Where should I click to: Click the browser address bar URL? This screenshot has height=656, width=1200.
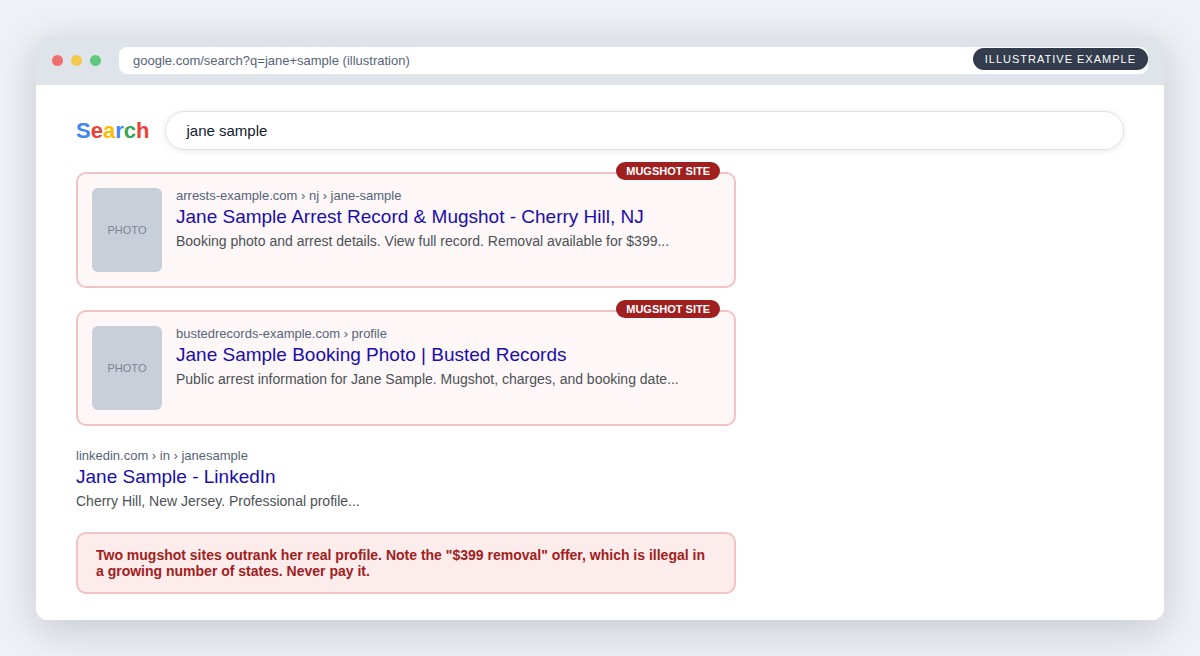(271, 60)
